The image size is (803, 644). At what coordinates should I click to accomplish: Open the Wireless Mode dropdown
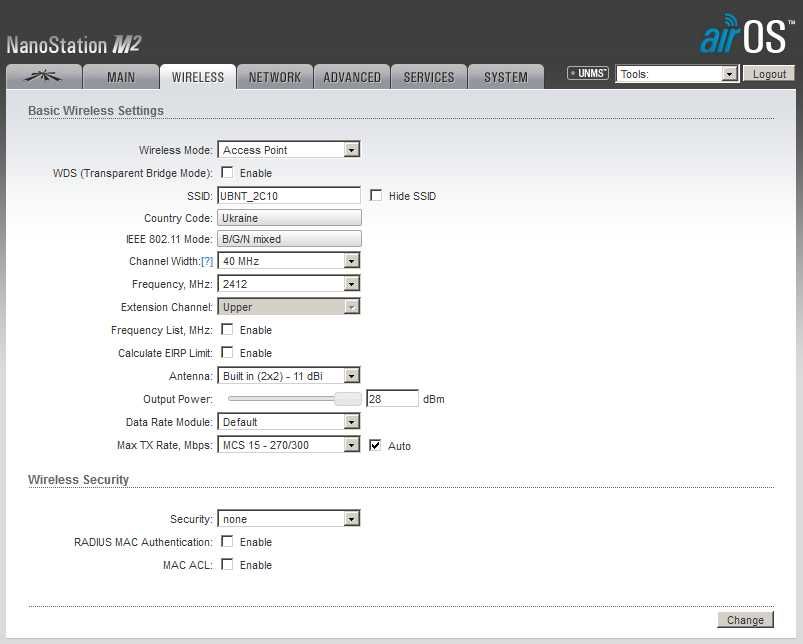(289, 149)
